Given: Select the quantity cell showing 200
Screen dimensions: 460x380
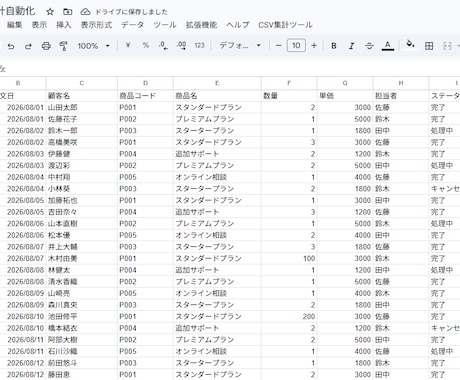Looking at the screenshot, I should (x=289, y=316).
